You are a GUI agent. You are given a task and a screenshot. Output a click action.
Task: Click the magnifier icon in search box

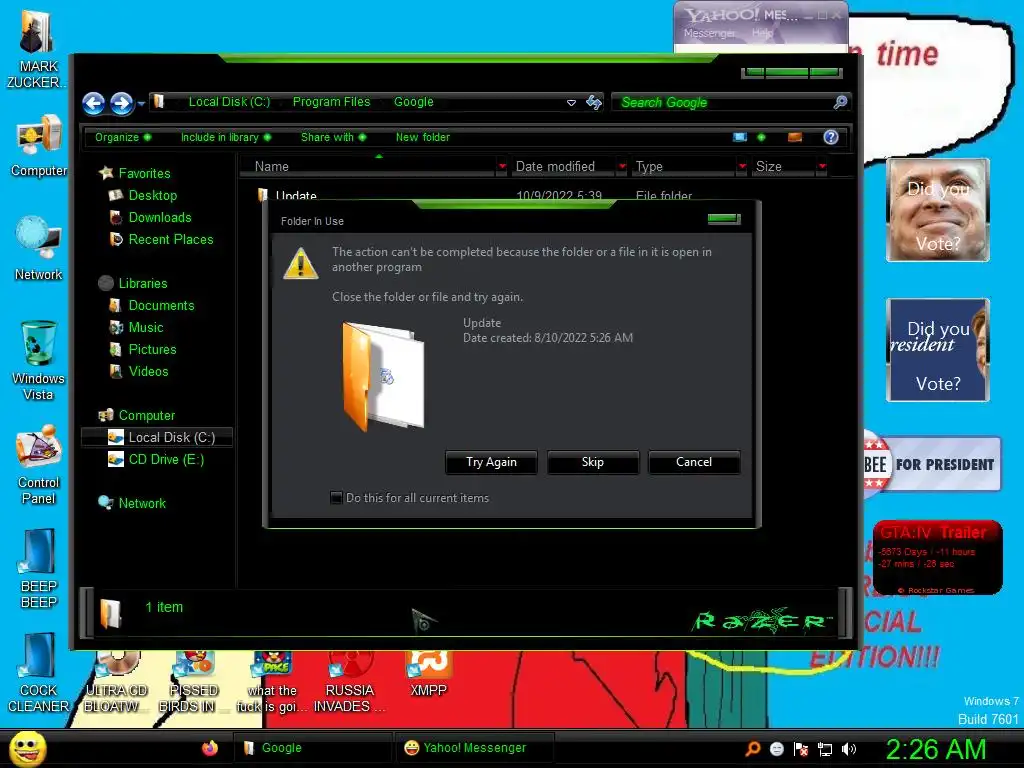tap(840, 102)
